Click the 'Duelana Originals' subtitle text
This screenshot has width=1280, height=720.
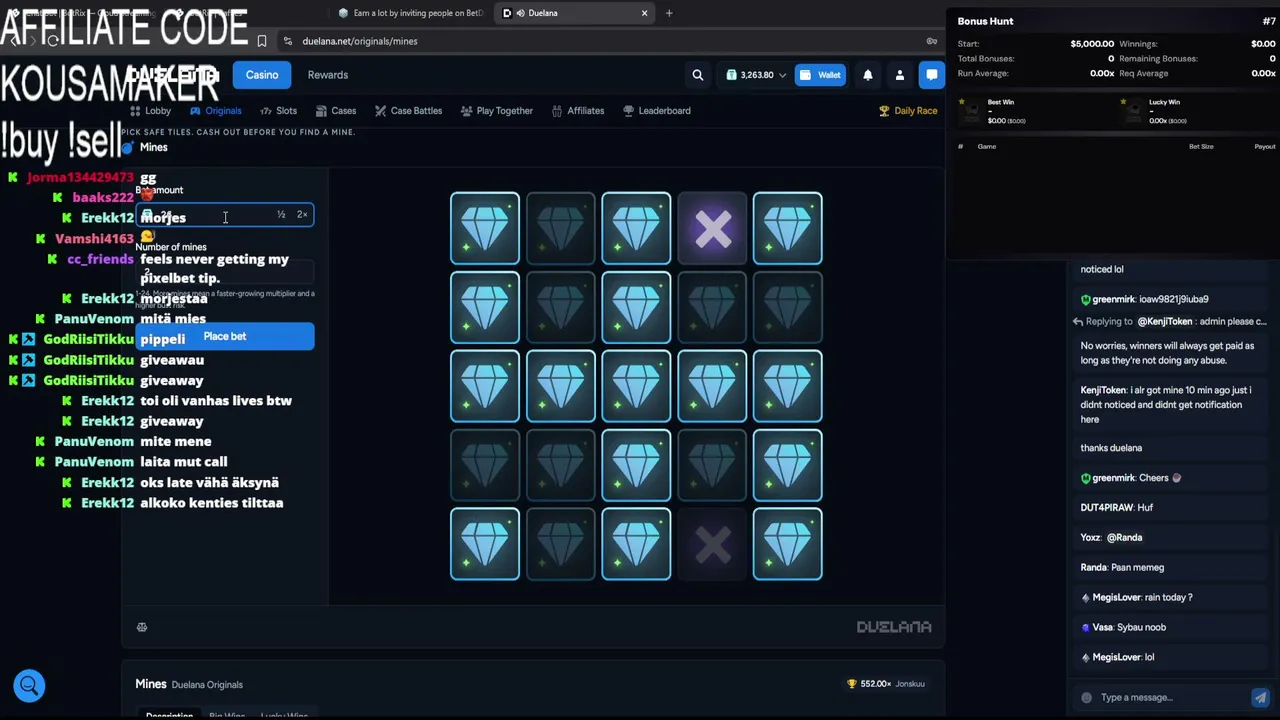(x=207, y=685)
